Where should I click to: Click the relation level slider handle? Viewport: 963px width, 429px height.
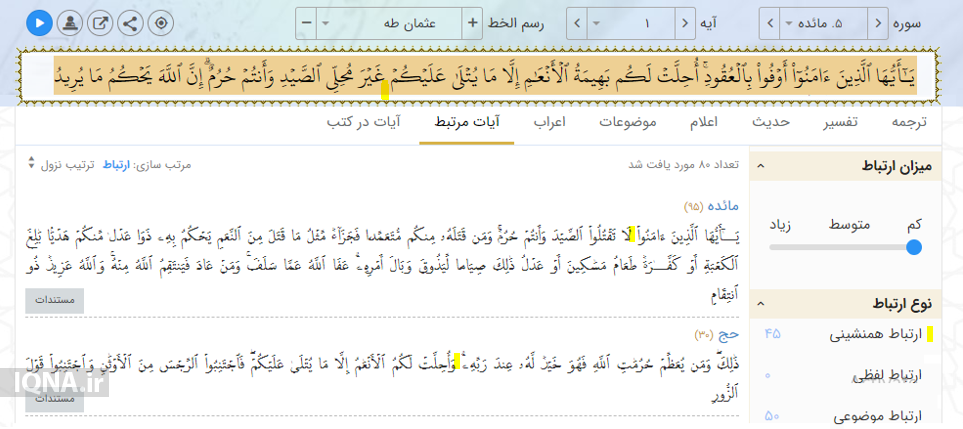913,247
